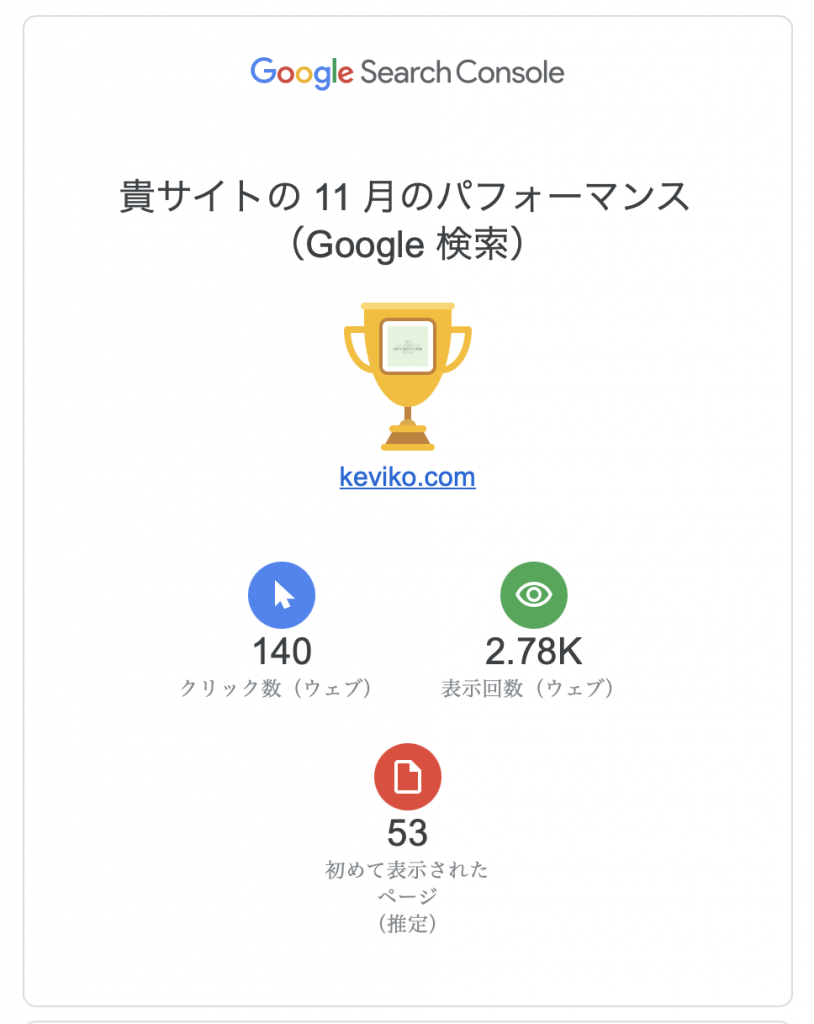Click the Google Search Console logo
The width and height of the screenshot is (814, 1024).
407,72
